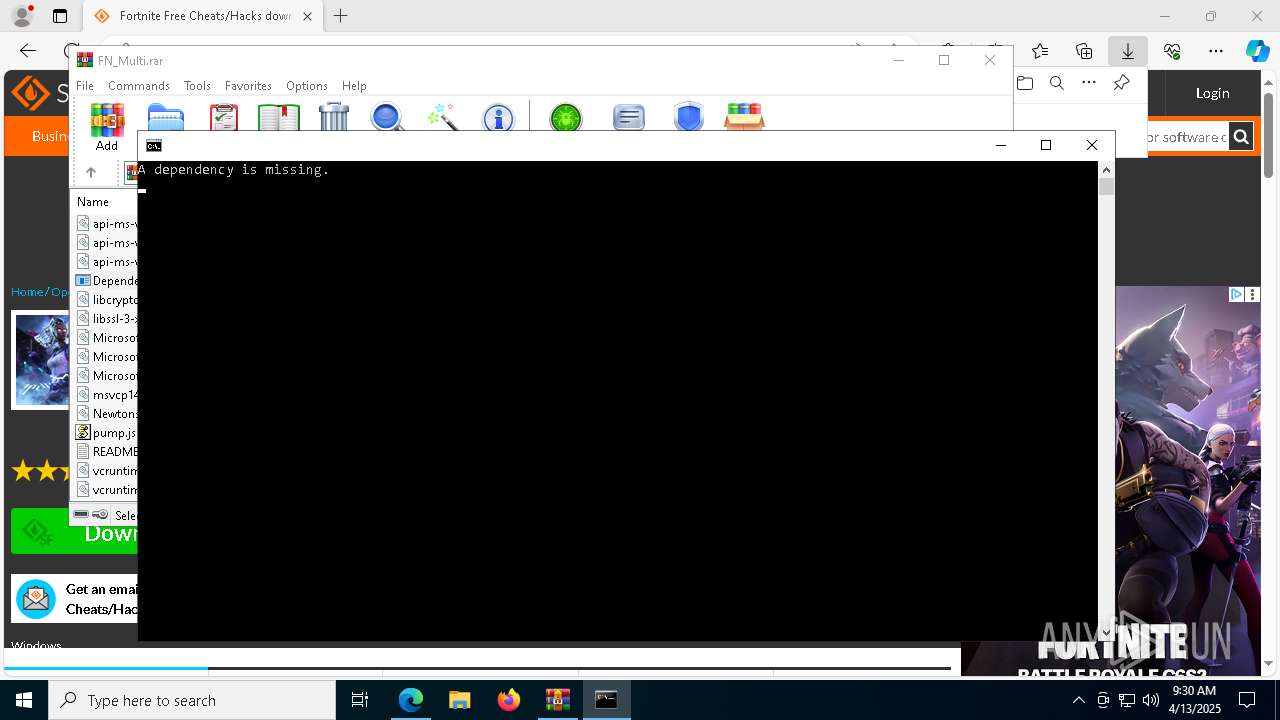
Task: Open Edge settings and more menu
Action: 1216,51
